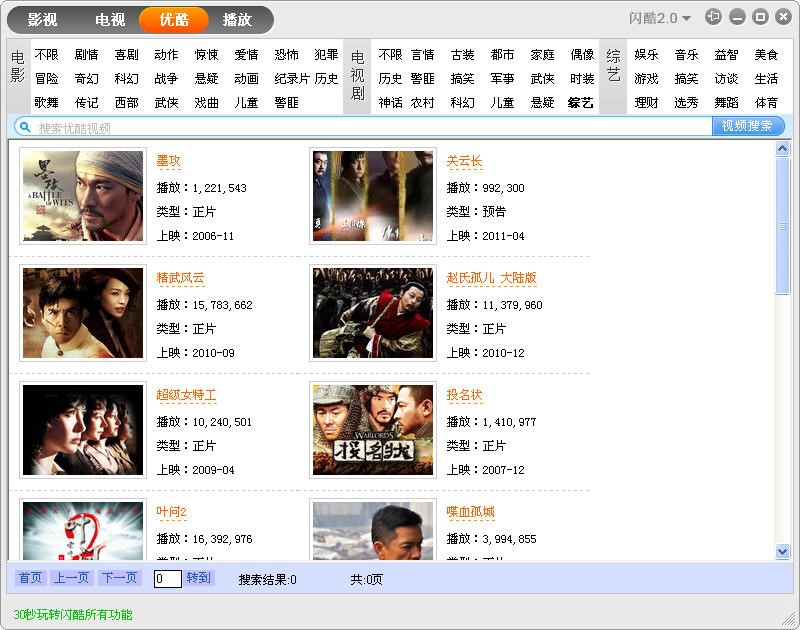Pick the 选秀 variety category

tap(686, 103)
